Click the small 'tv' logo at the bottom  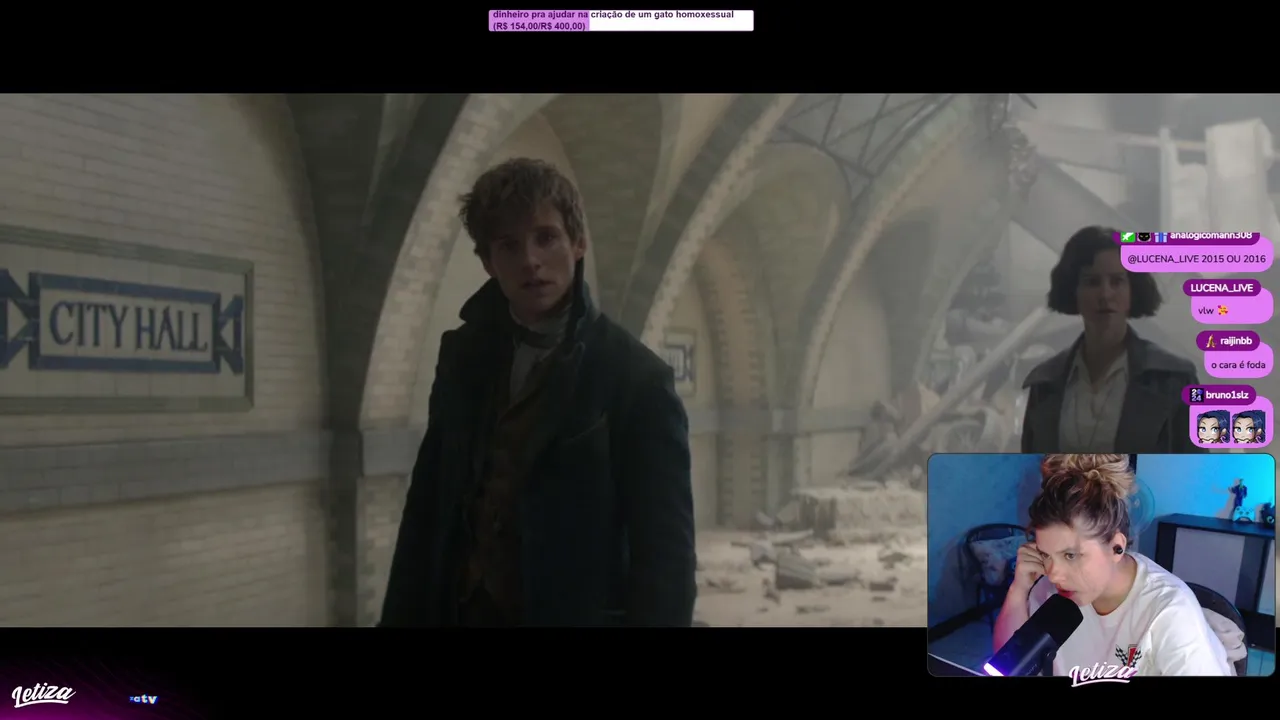[x=143, y=699]
